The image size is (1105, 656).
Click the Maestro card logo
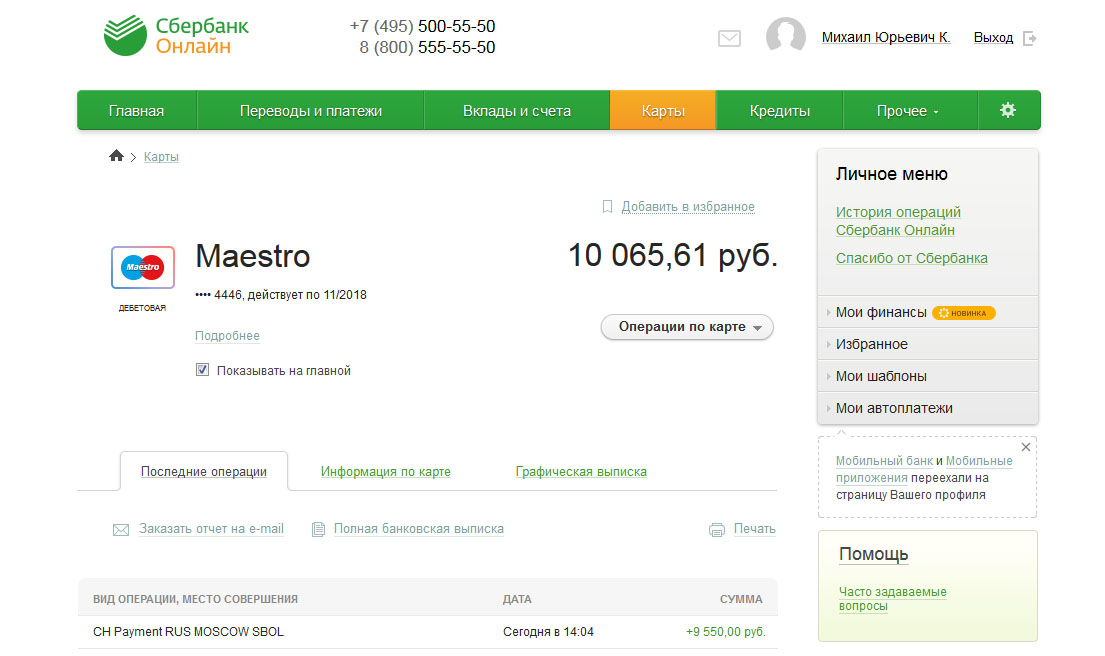(143, 267)
